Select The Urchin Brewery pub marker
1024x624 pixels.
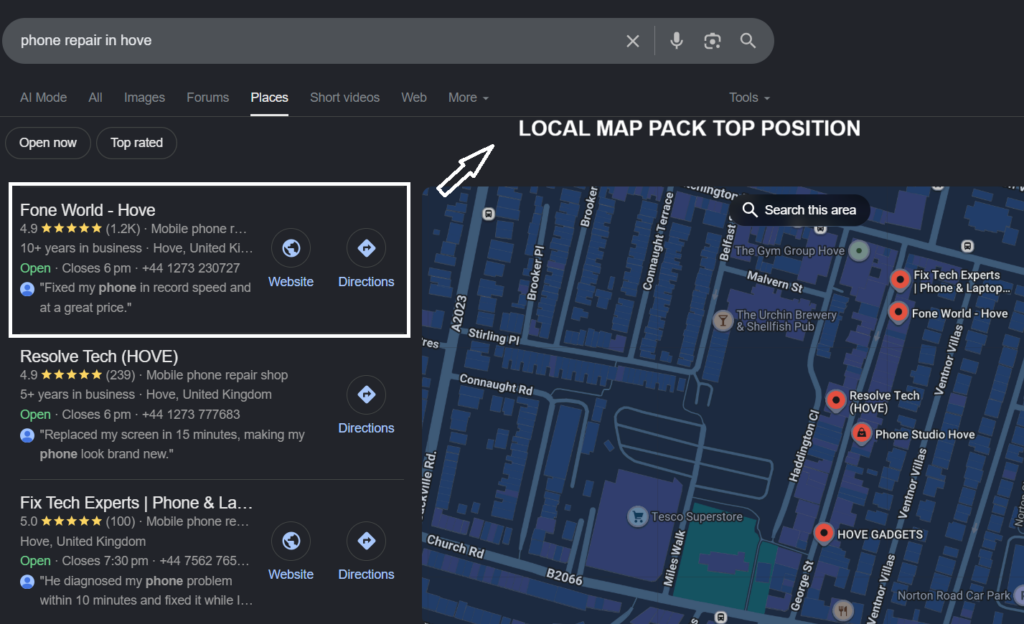[x=722, y=320]
